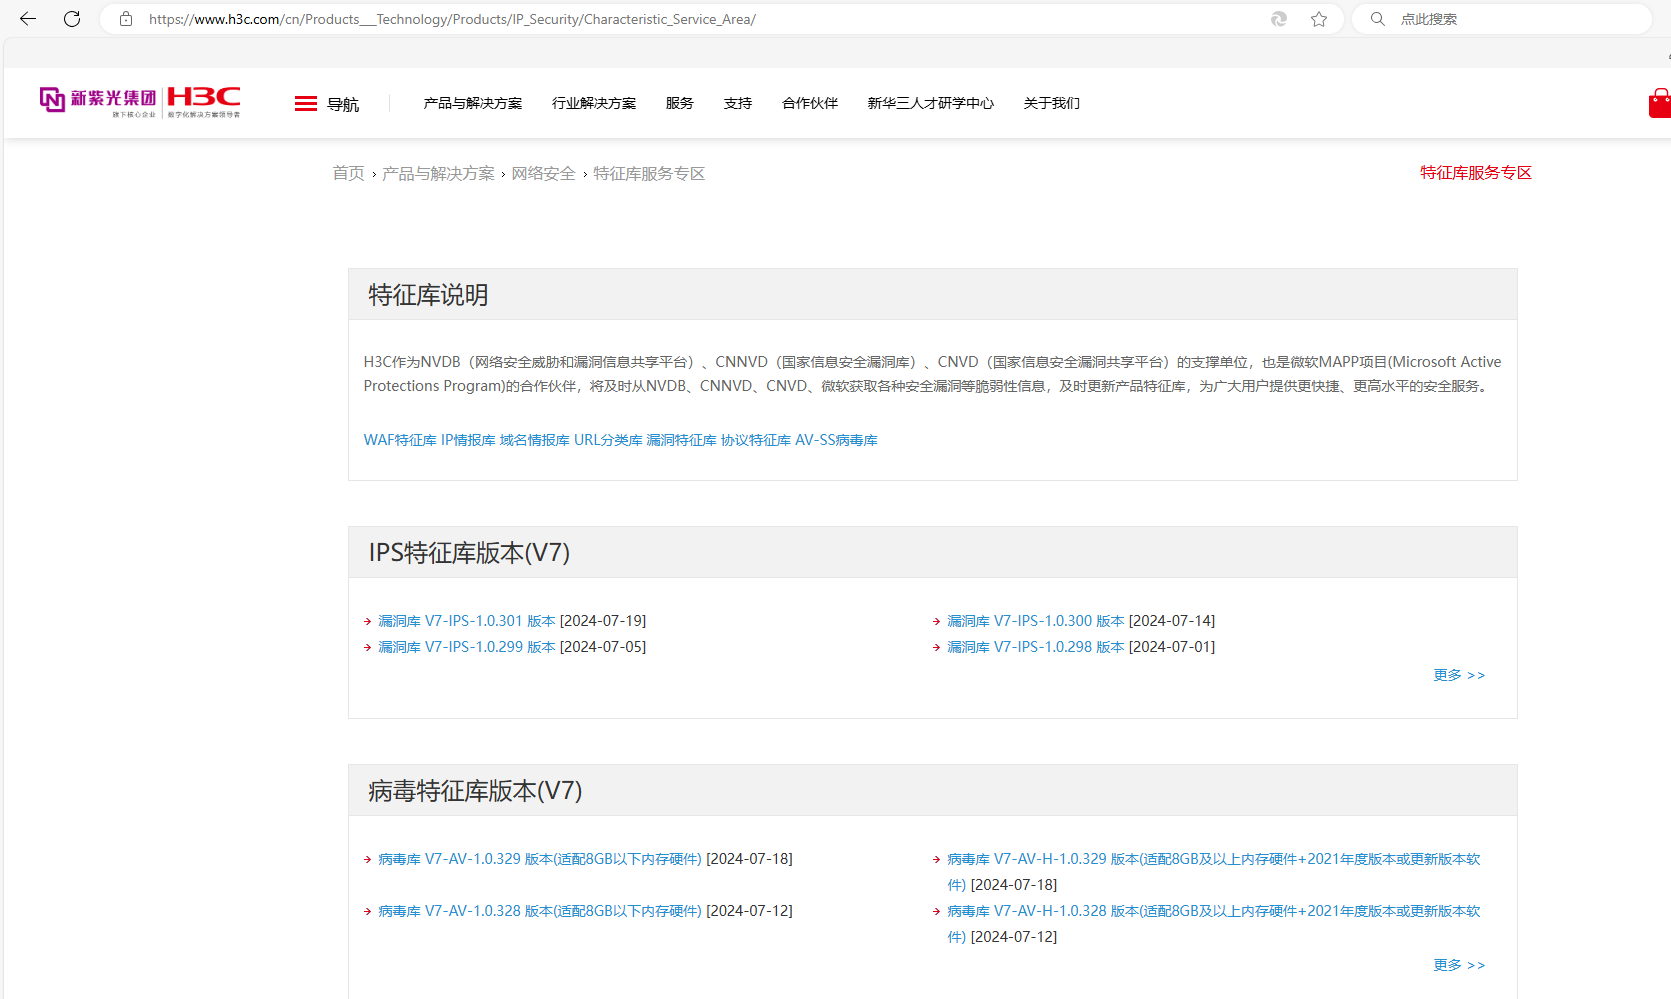This screenshot has height=999, width=1671.
Task: Go to 网络安全 breadcrumb
Action: pos(543,174)
